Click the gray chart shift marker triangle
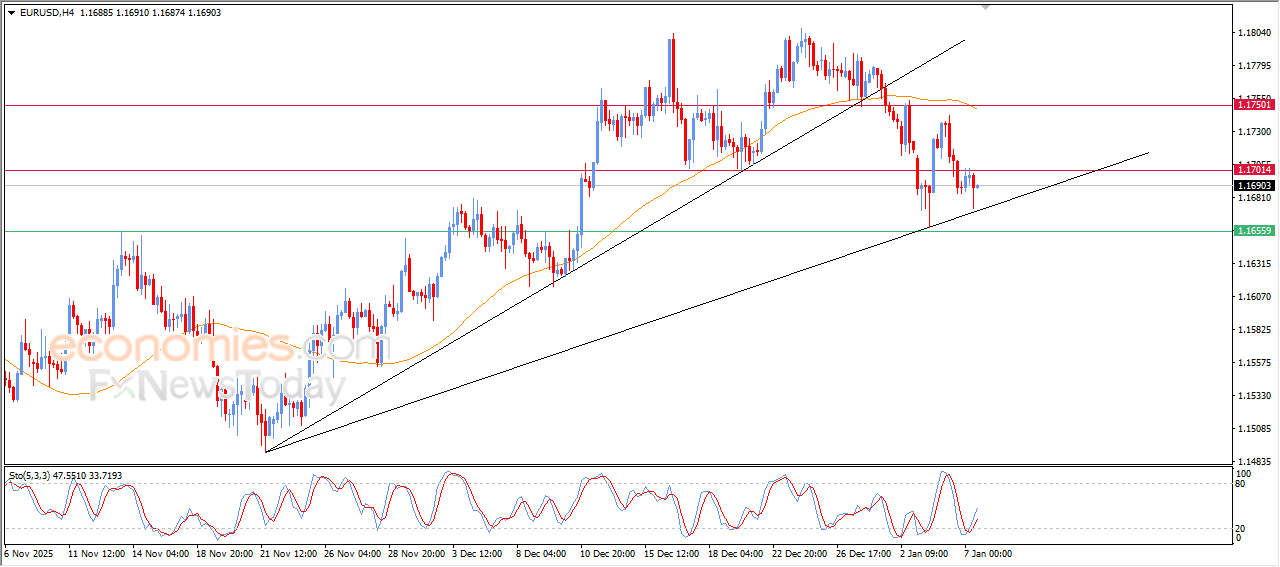The height and width of the screenshot is (567, 1280). 987,8
